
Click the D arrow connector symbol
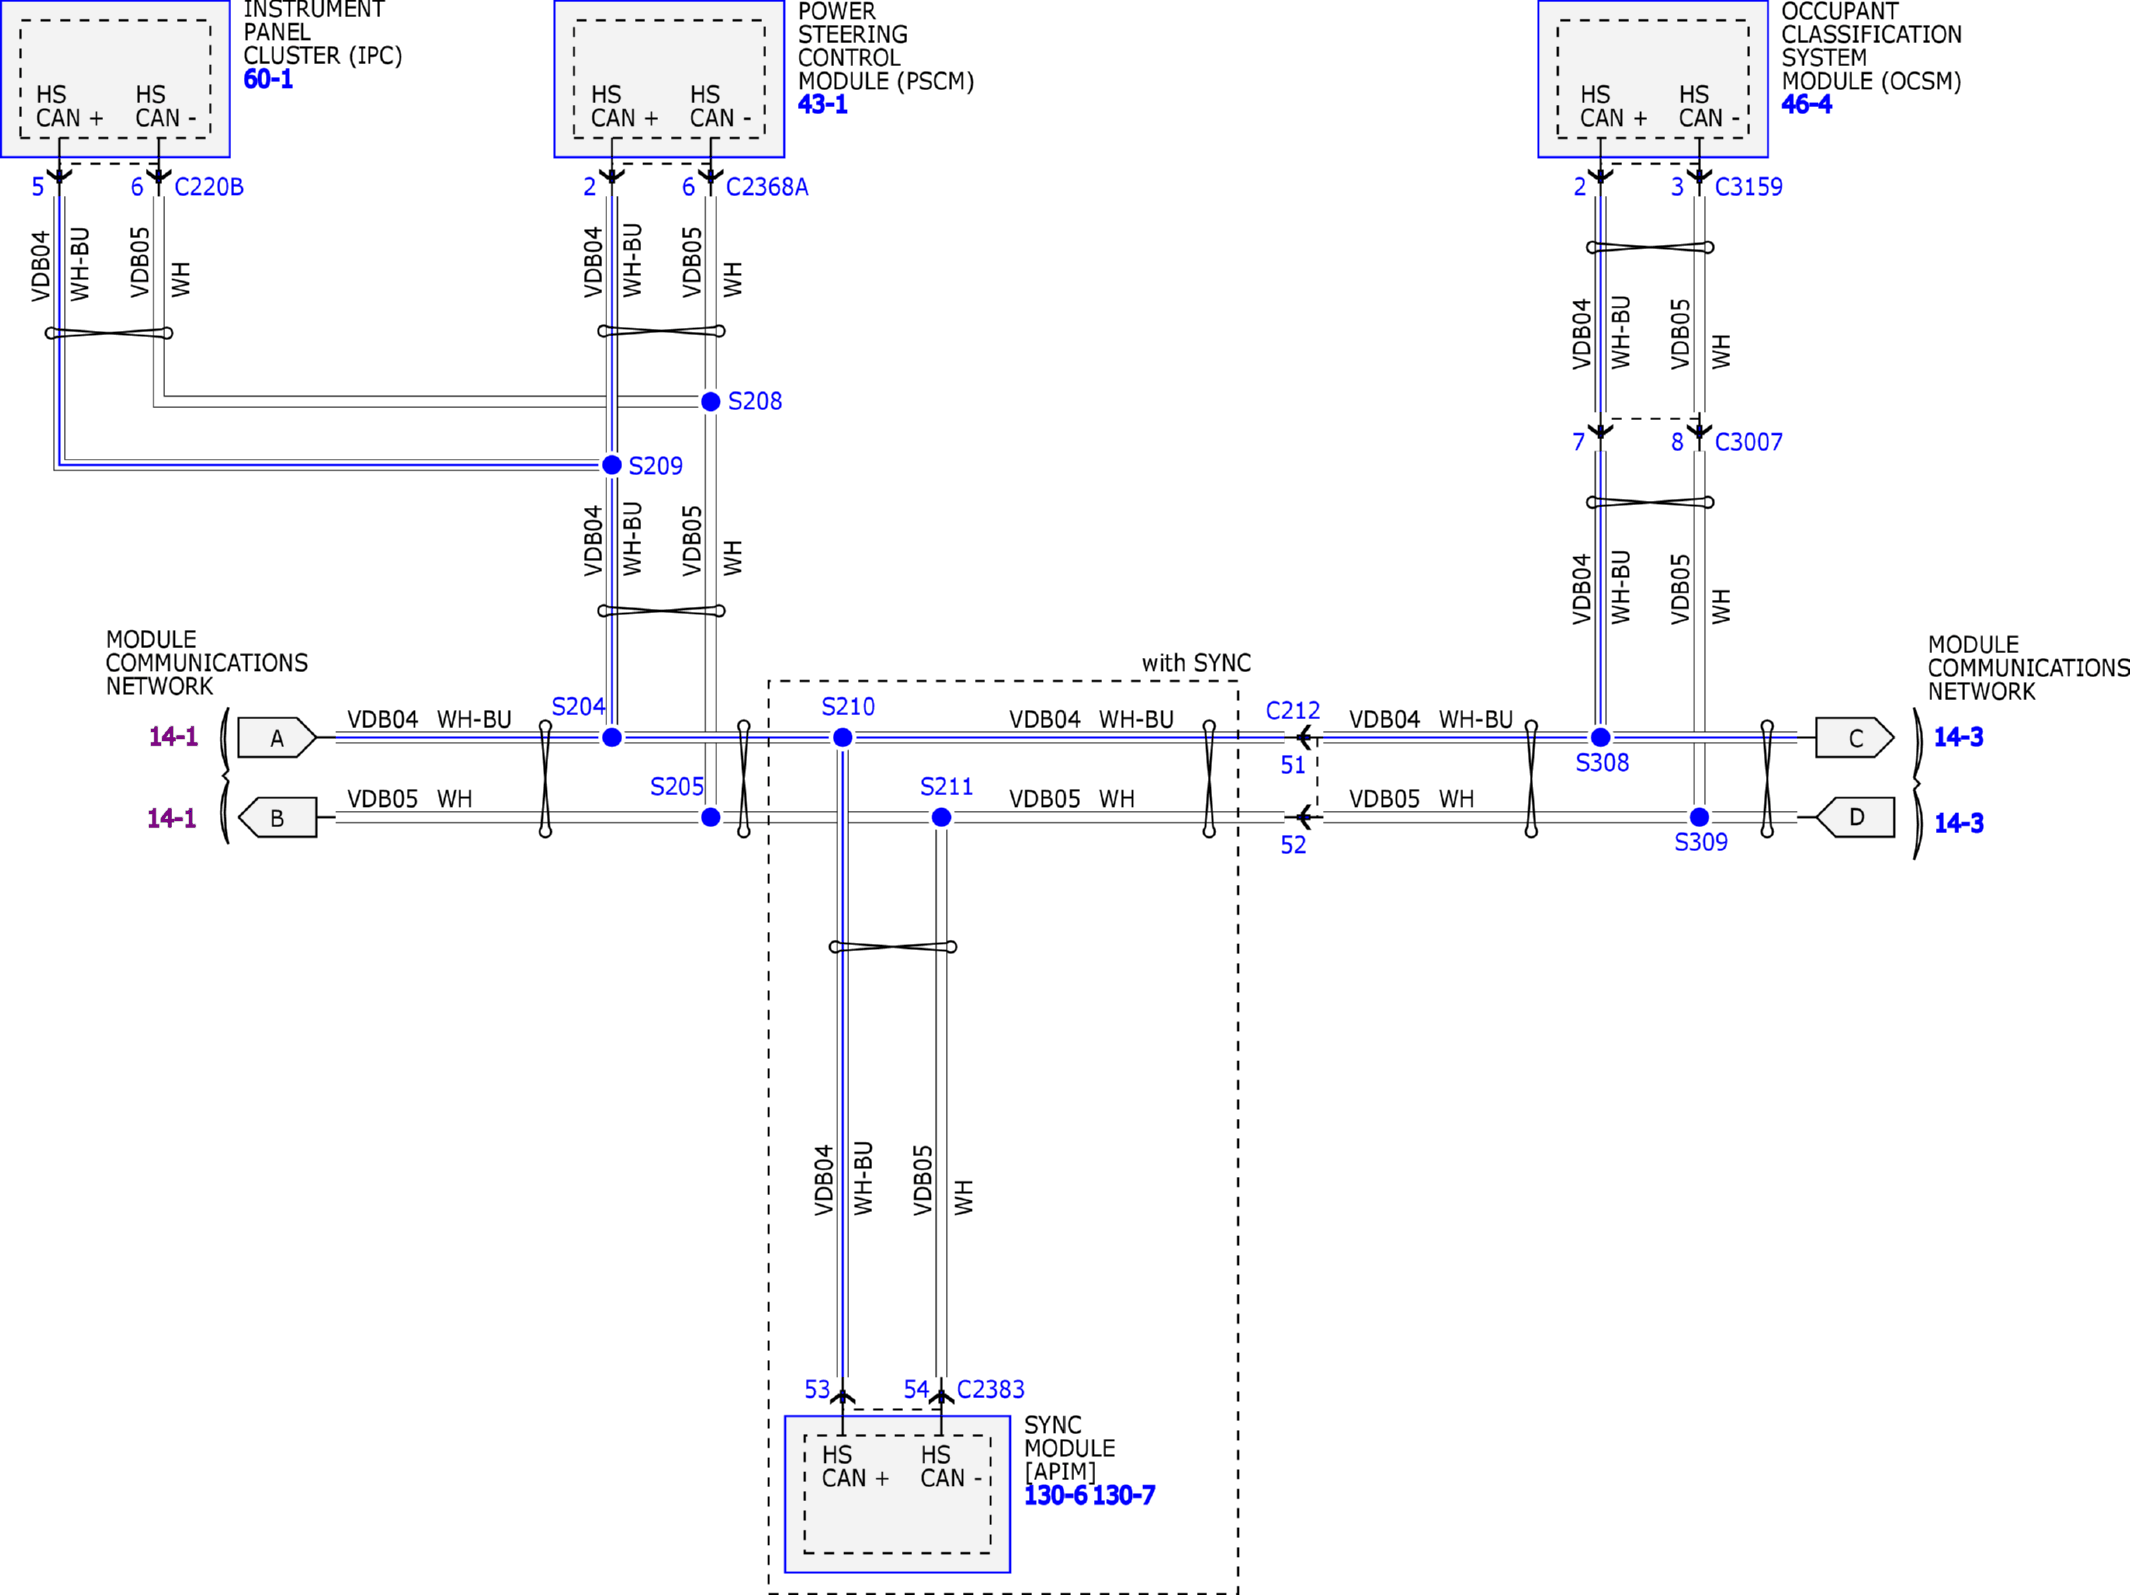point(1855,818)
